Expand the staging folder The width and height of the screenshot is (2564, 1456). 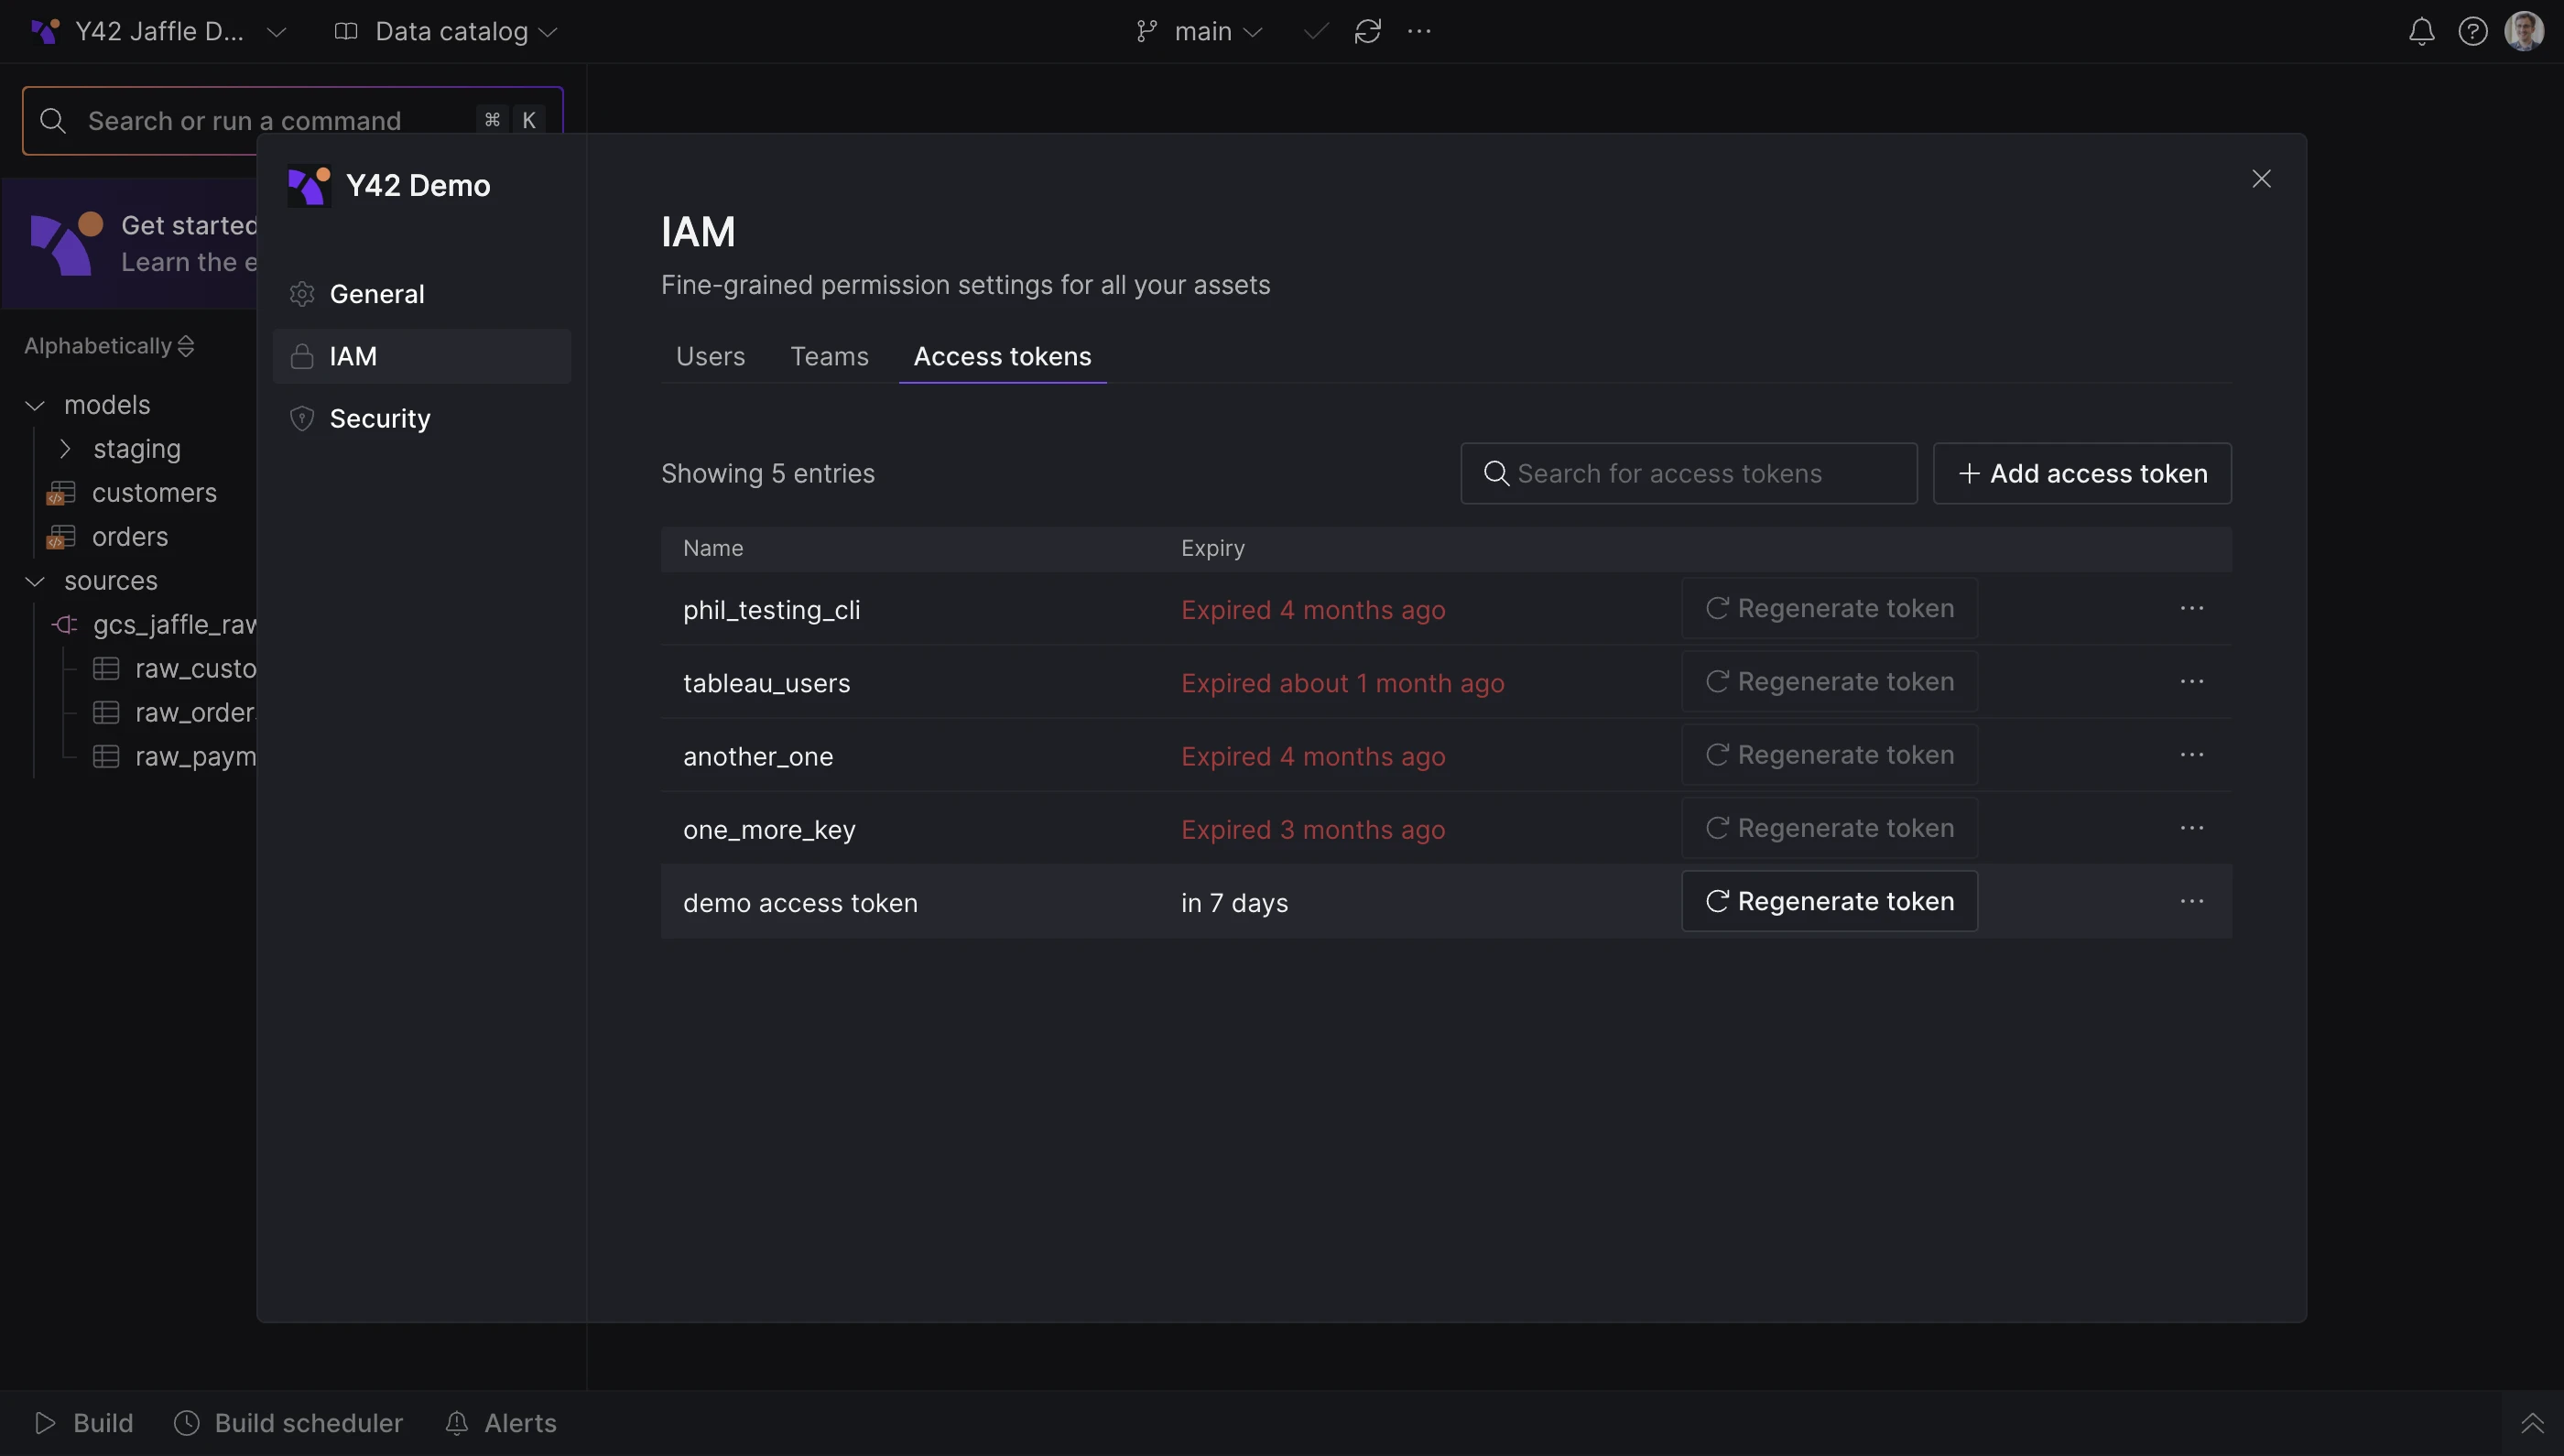click(67, 448)
